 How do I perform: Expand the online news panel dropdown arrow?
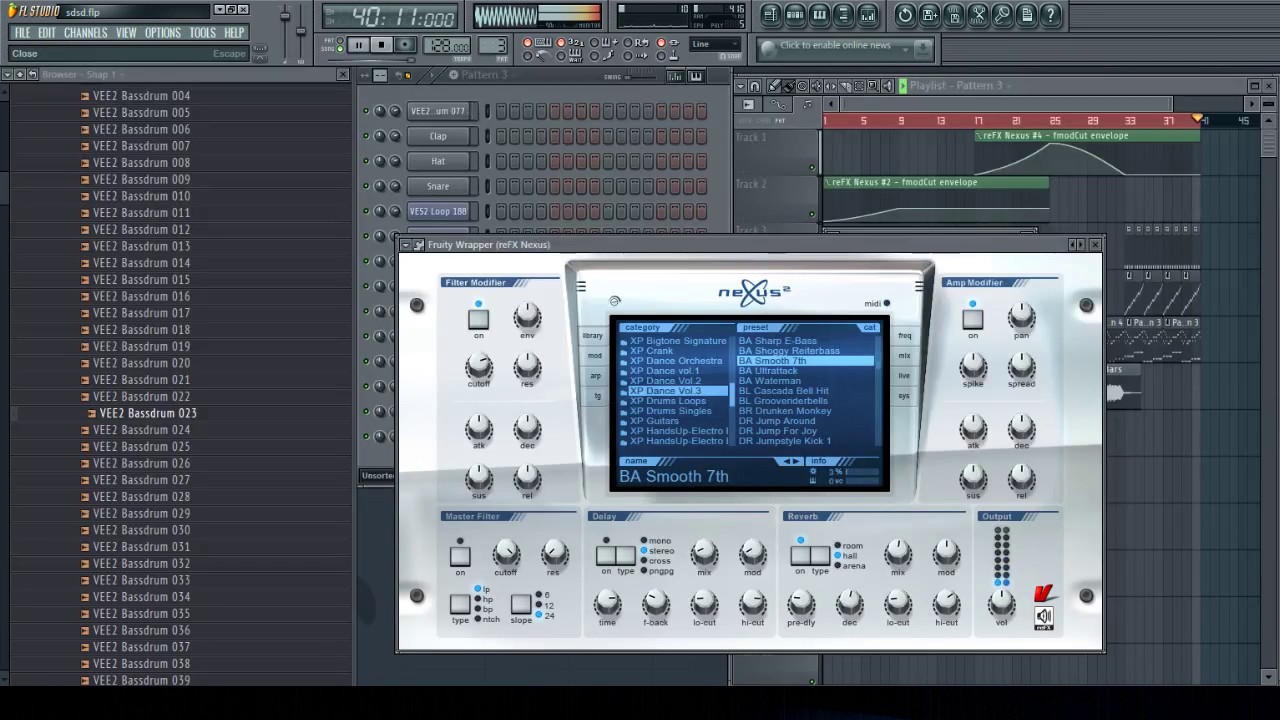pyautogui.click(x=905, y=49)
